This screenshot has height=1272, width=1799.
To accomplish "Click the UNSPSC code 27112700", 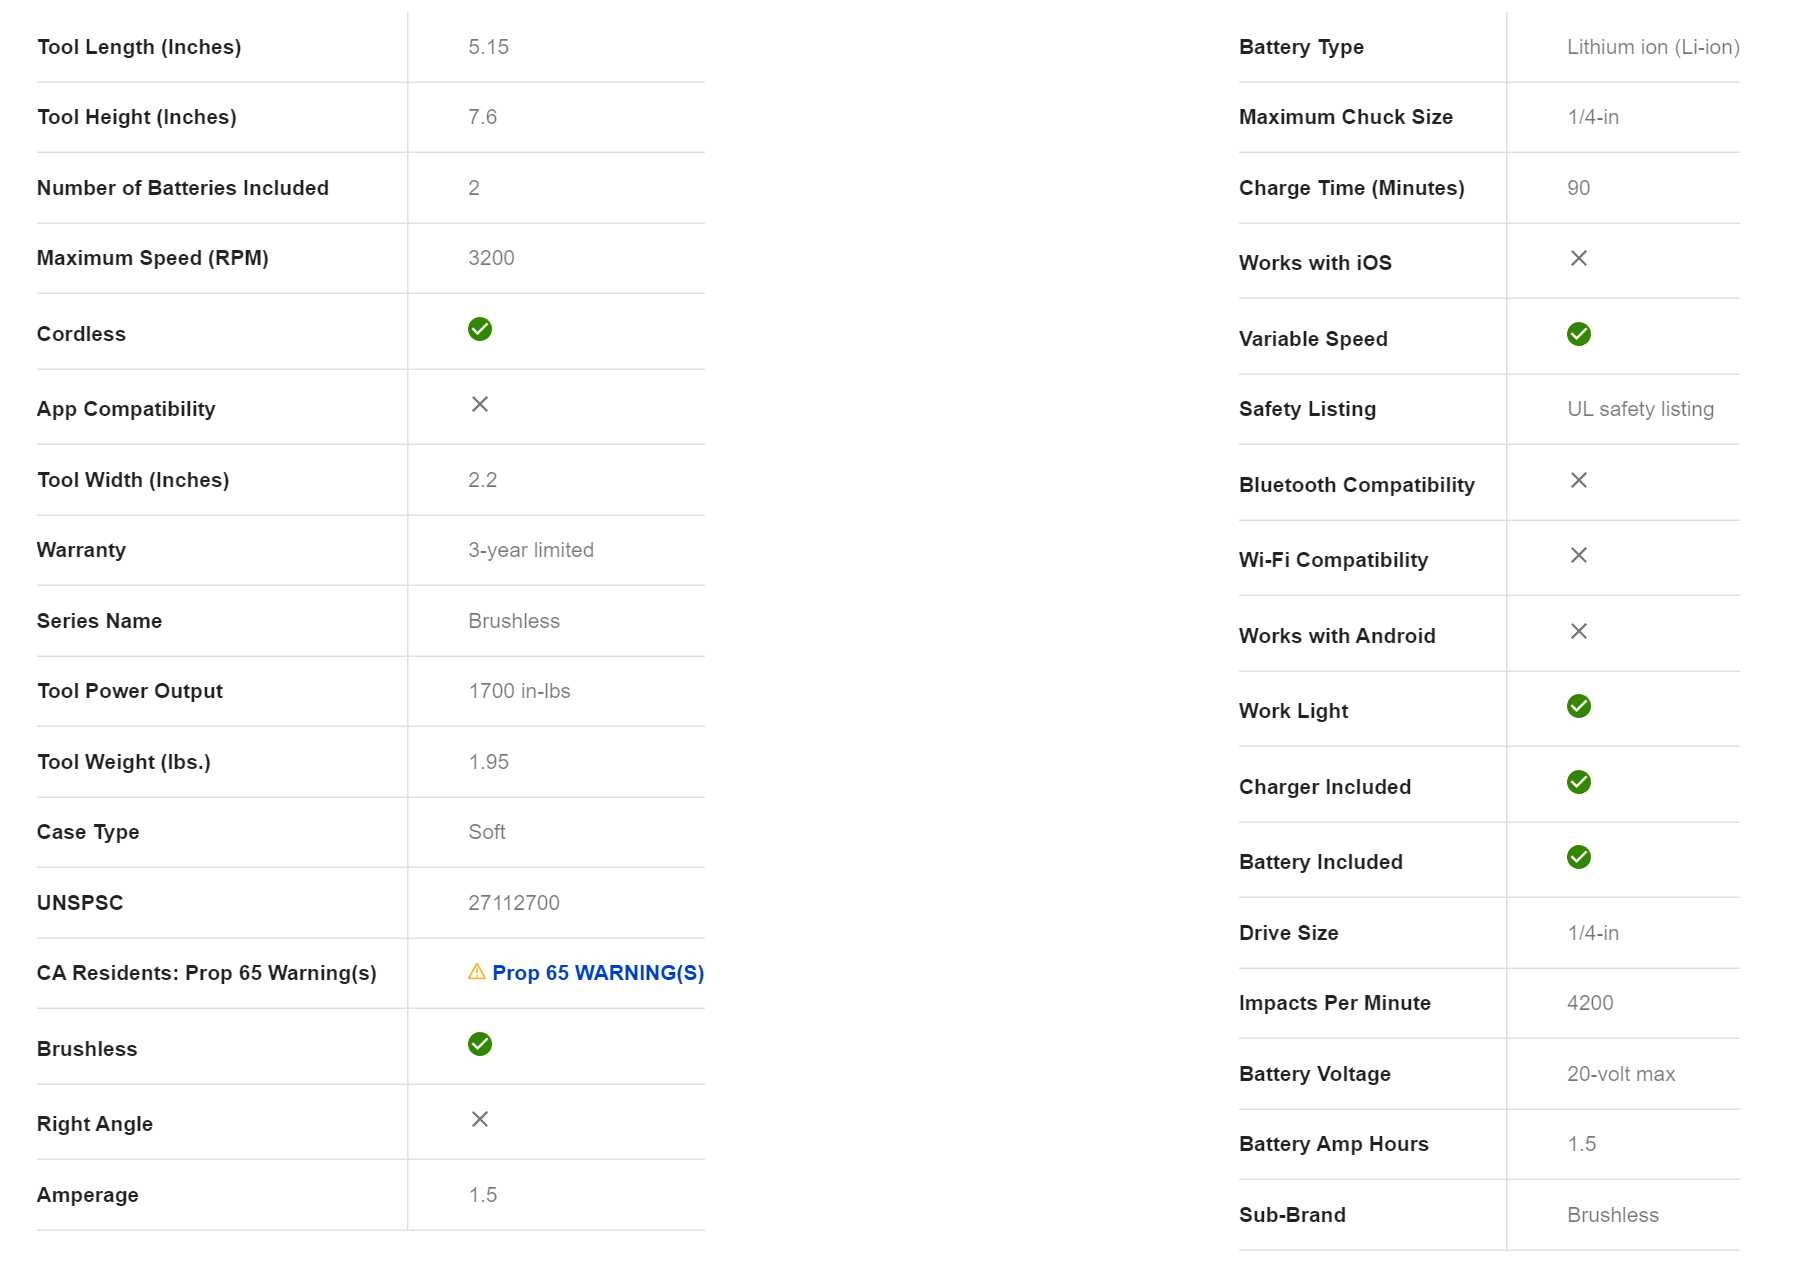I will tap(514, 903).
